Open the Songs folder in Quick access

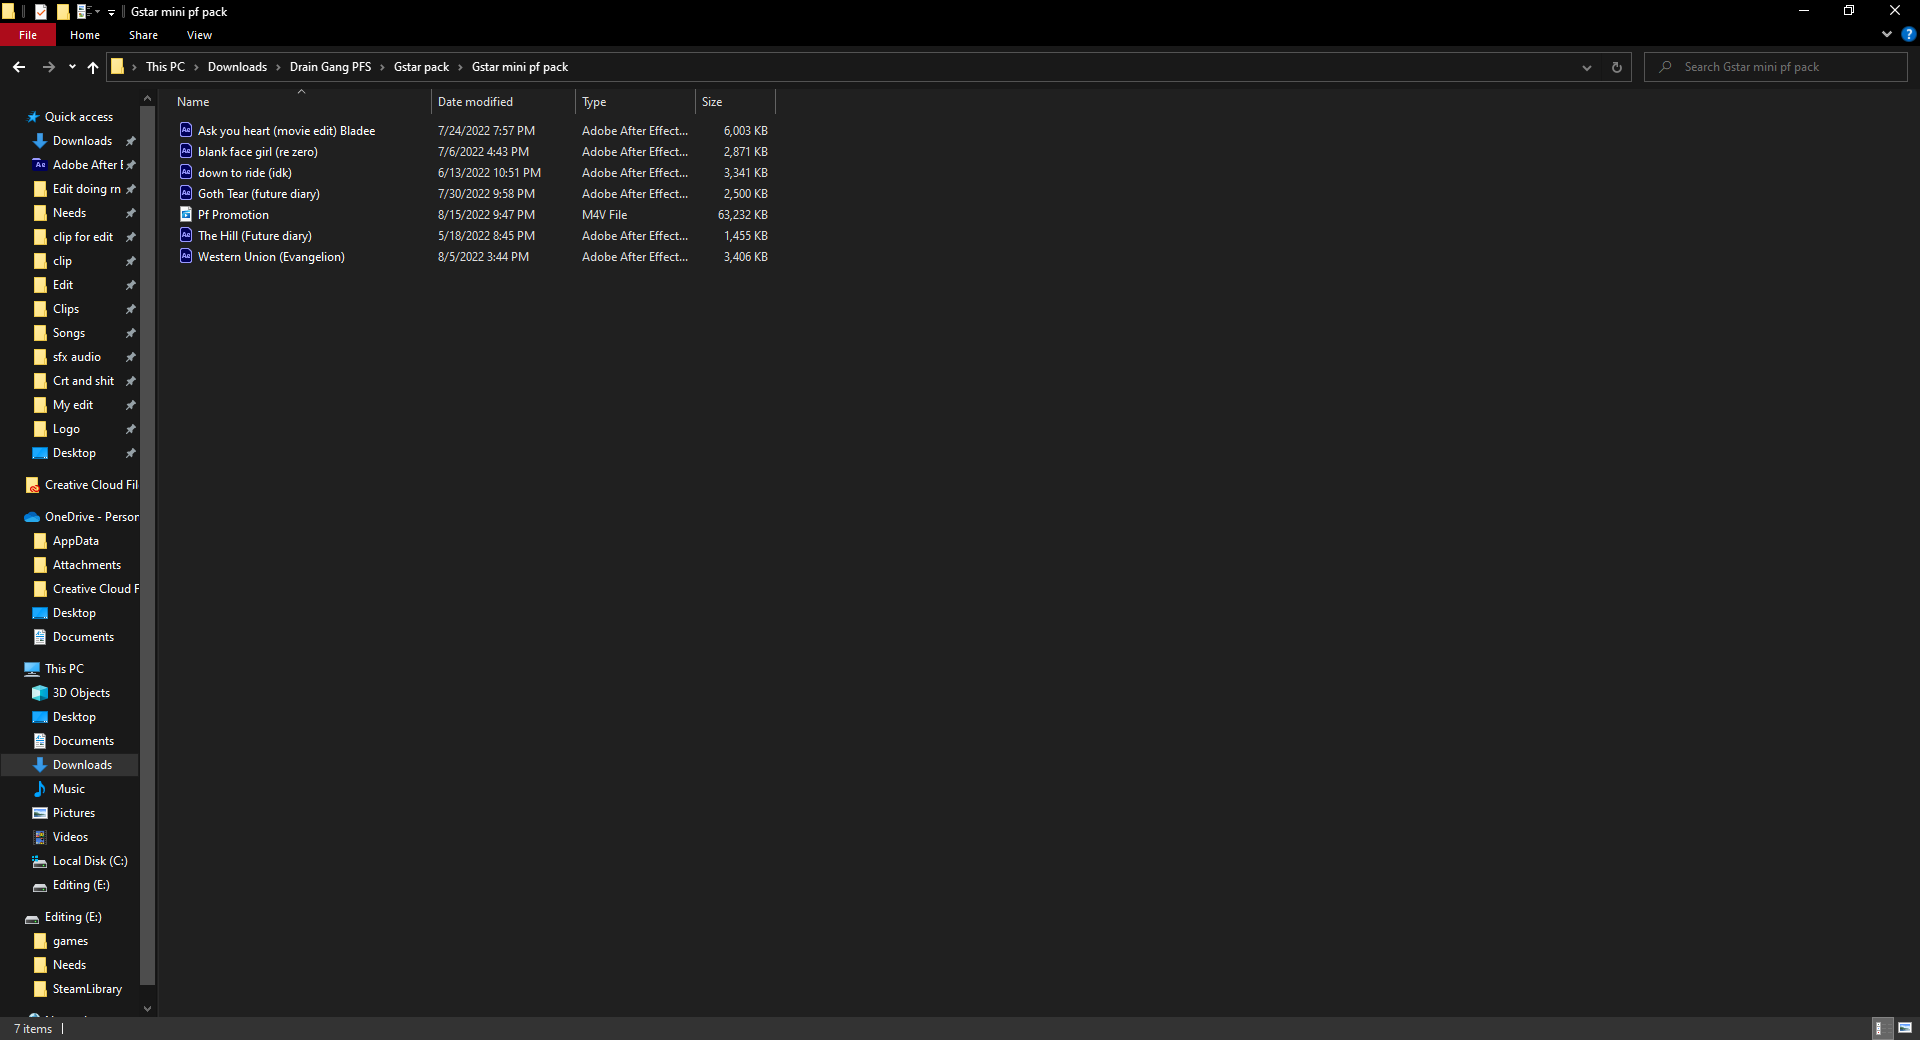(x=69, y=333)
